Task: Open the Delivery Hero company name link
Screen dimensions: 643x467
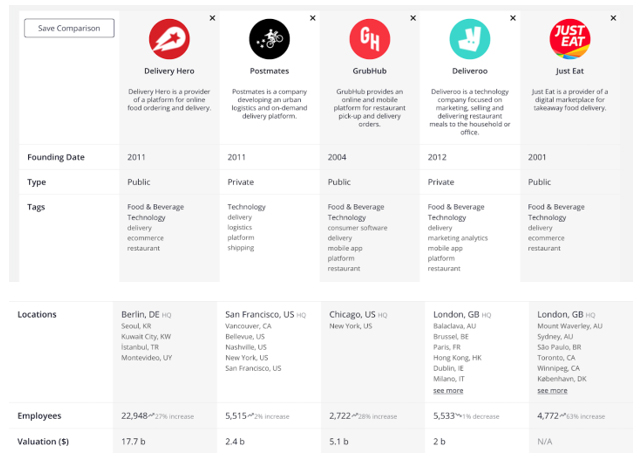Action: click(169, 72)
